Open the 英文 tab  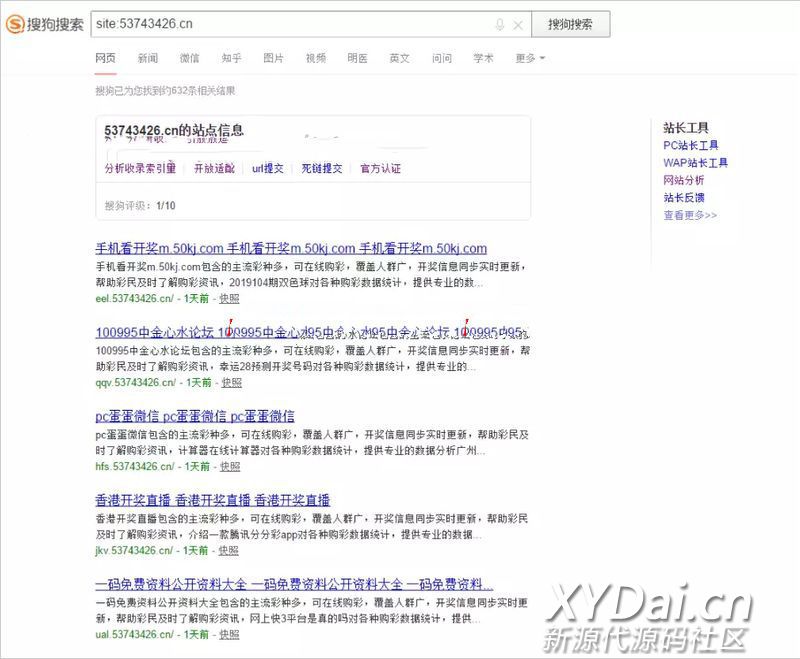399,58
